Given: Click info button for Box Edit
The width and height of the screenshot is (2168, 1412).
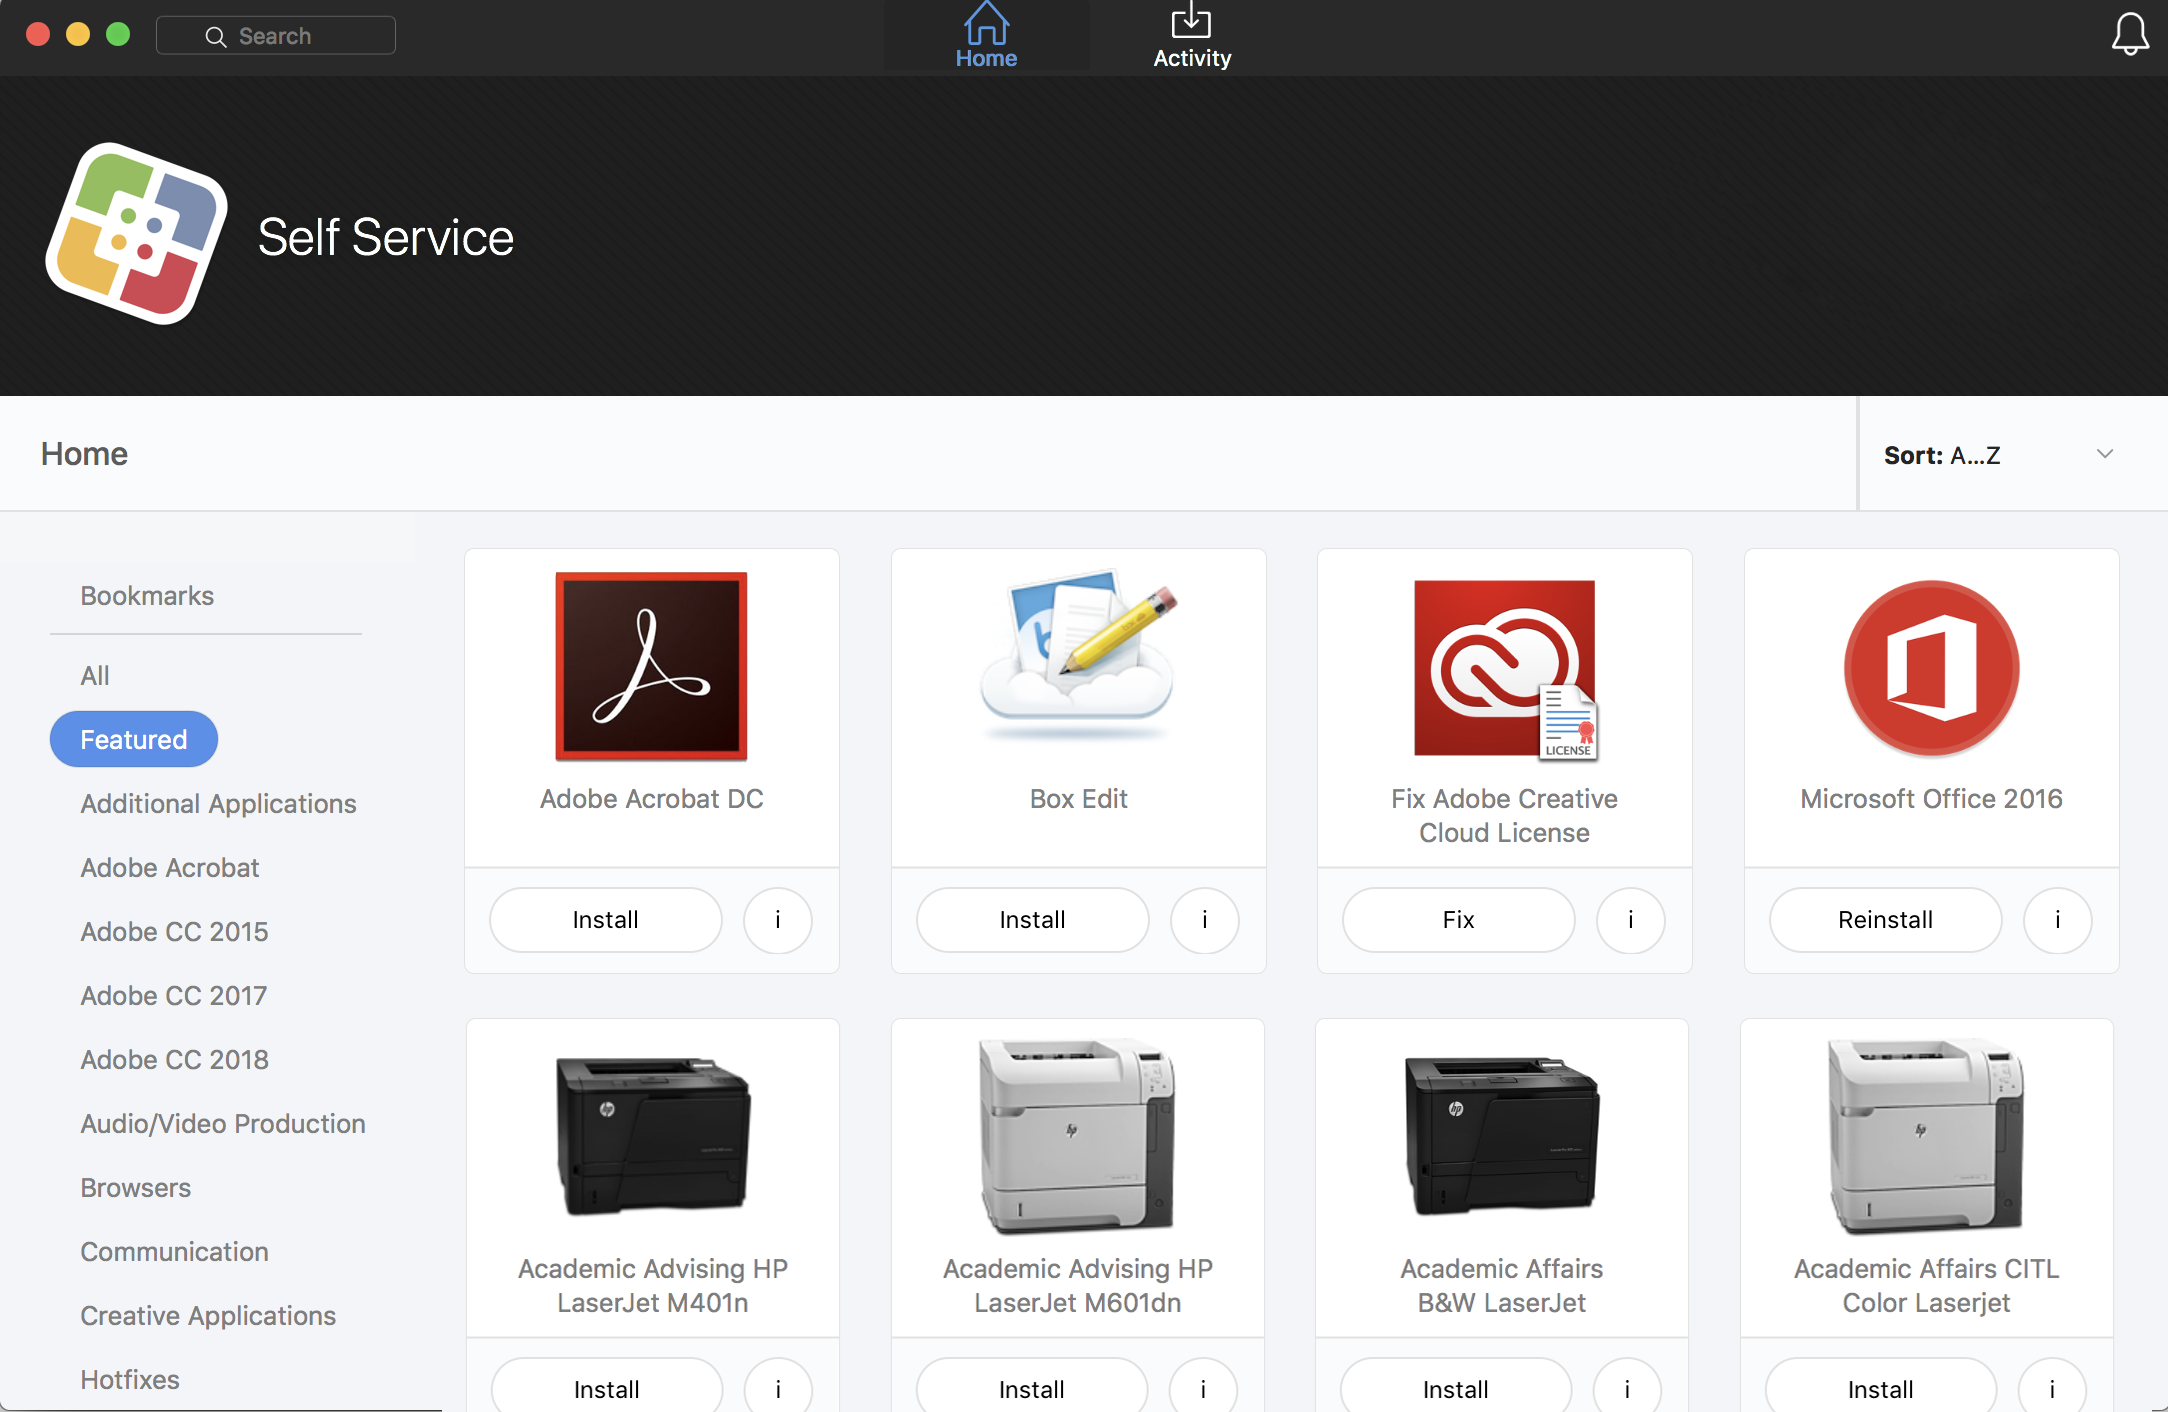Looking at the screenshot, I should click(x=1204, y=919).
